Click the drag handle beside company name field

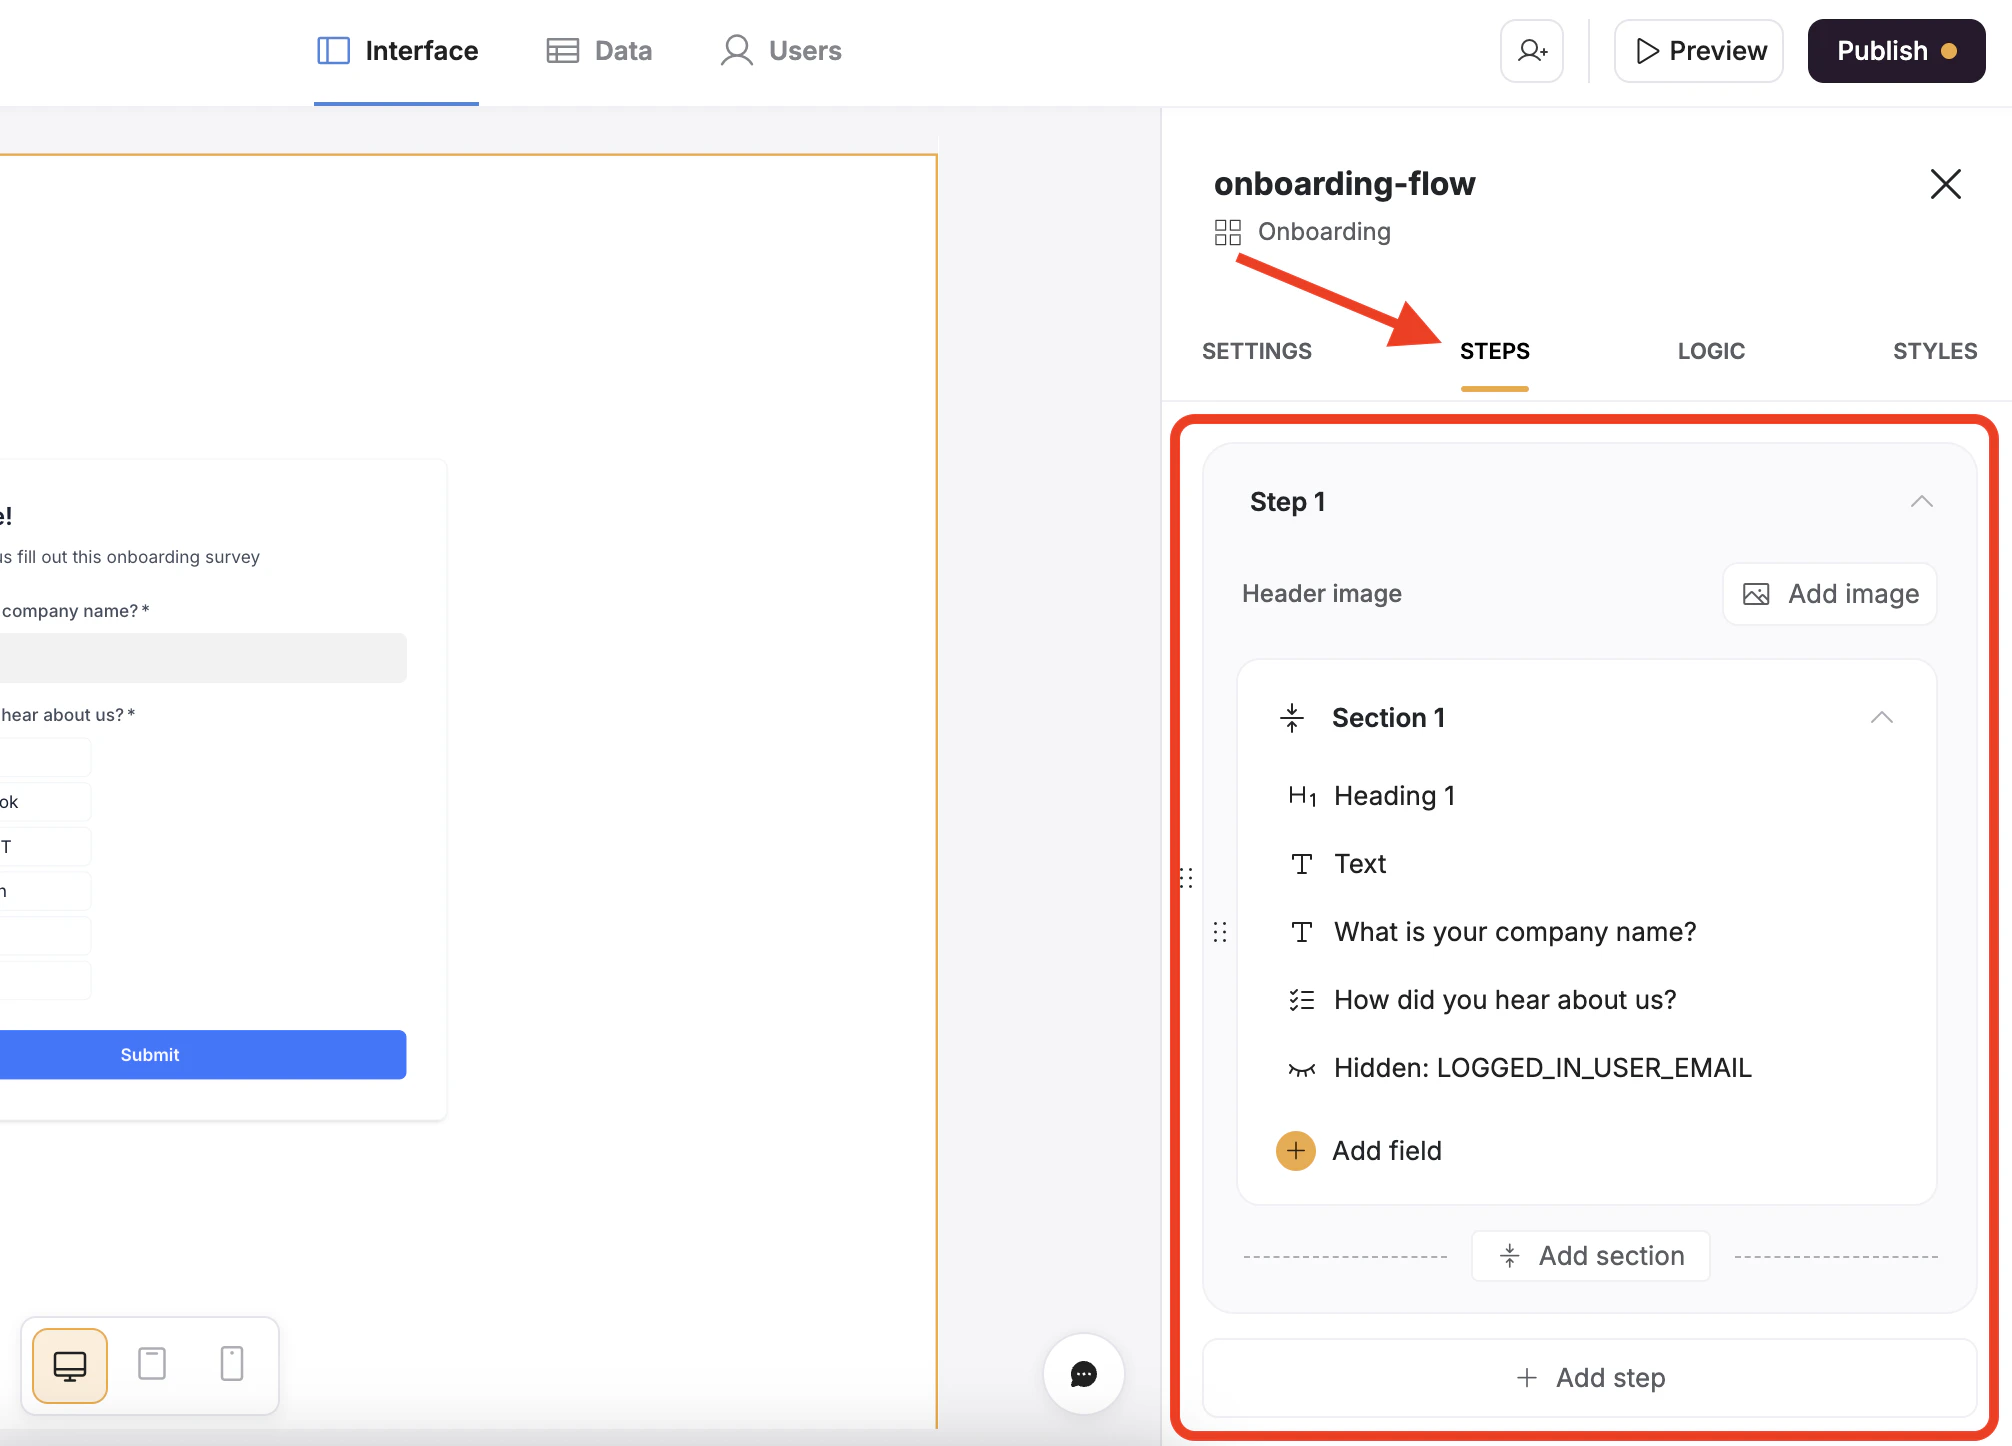[1220, 932]
